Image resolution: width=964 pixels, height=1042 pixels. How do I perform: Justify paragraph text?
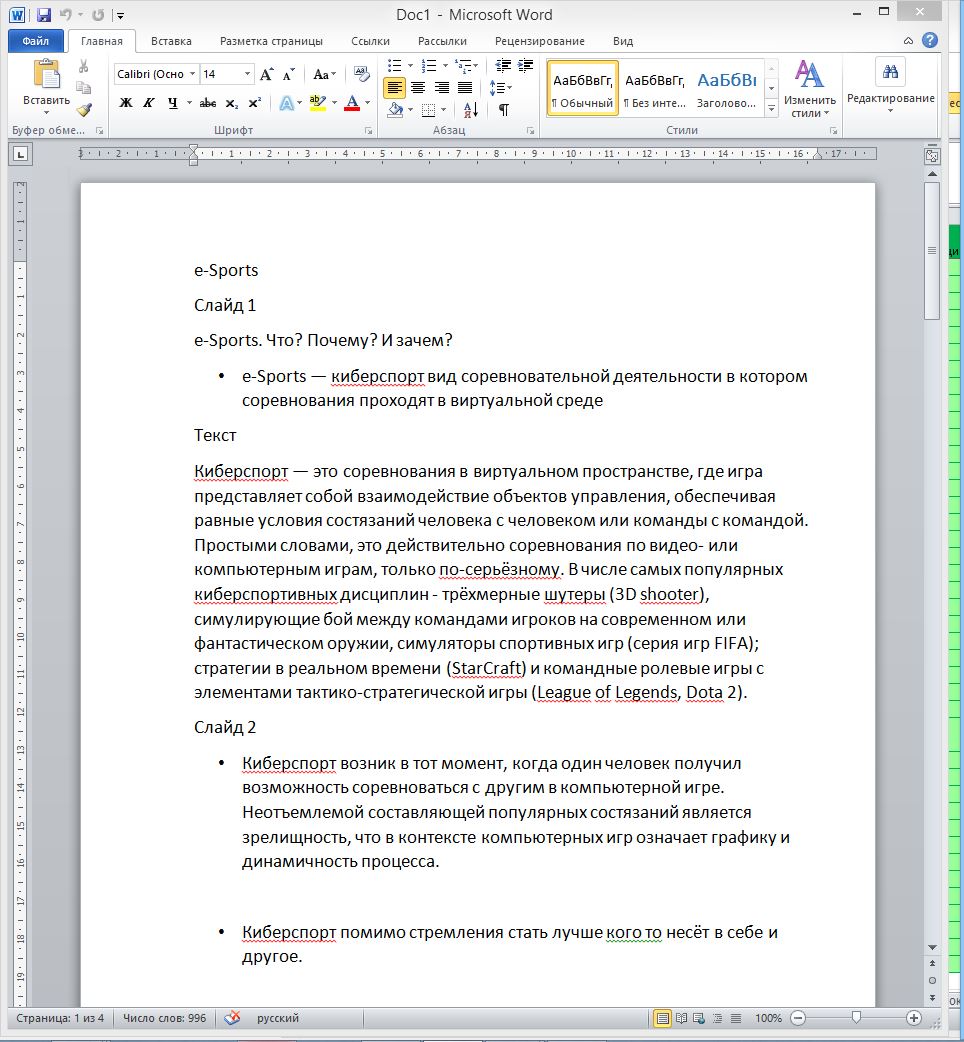click(464, 88)
